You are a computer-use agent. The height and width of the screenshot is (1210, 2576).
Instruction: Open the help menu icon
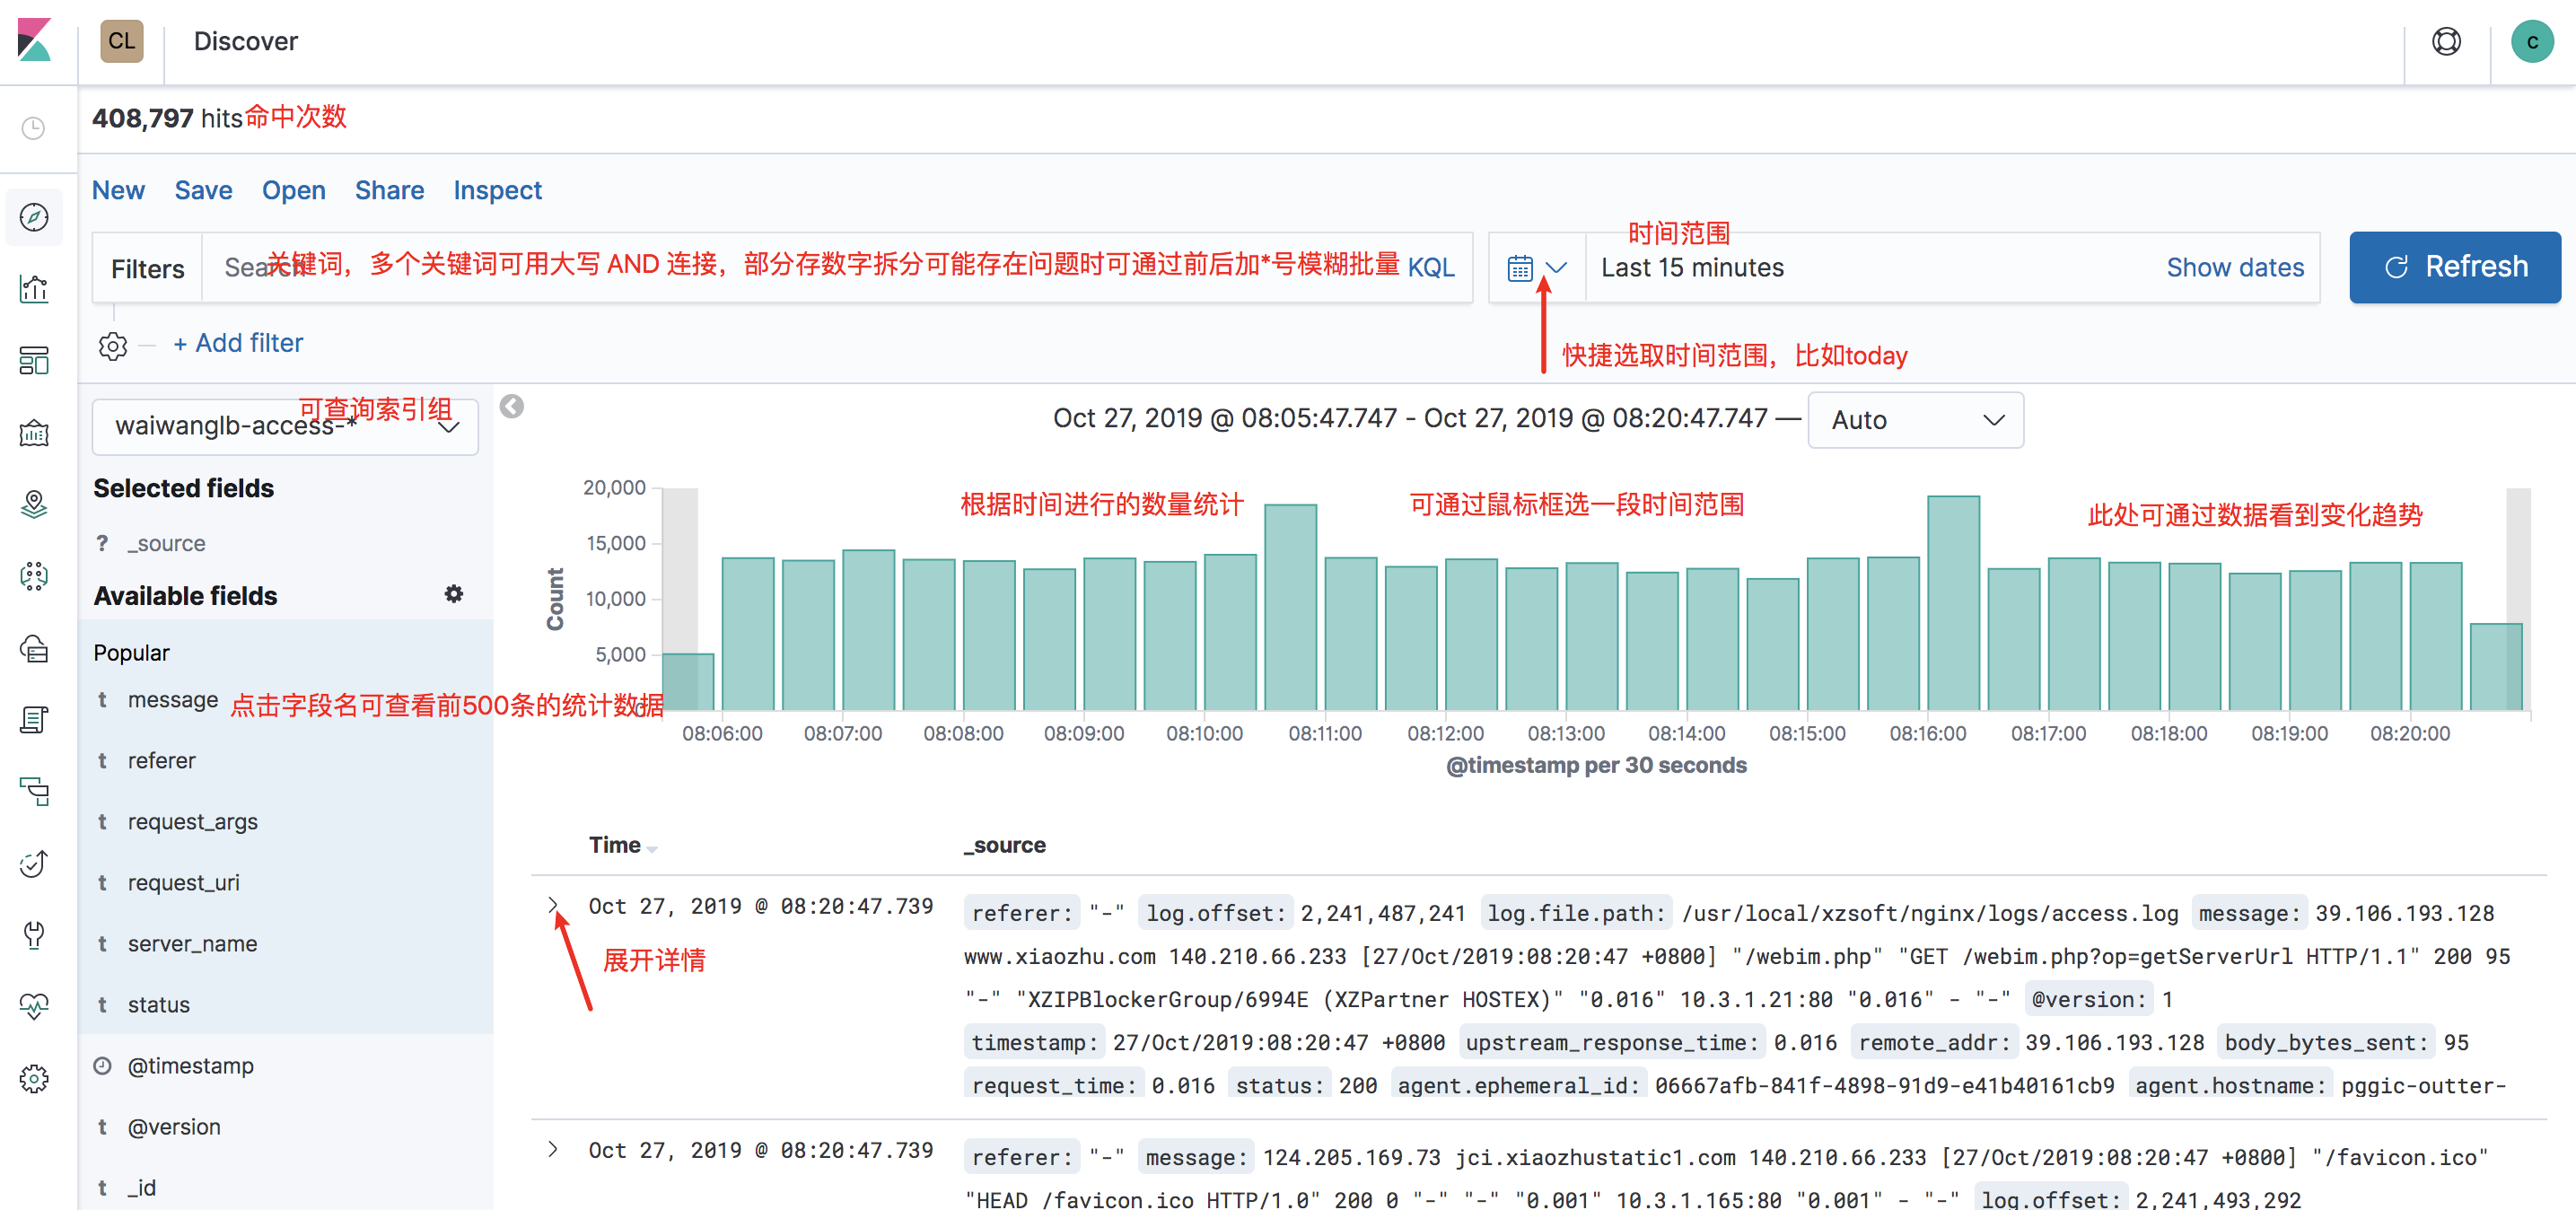(2446, 41)
